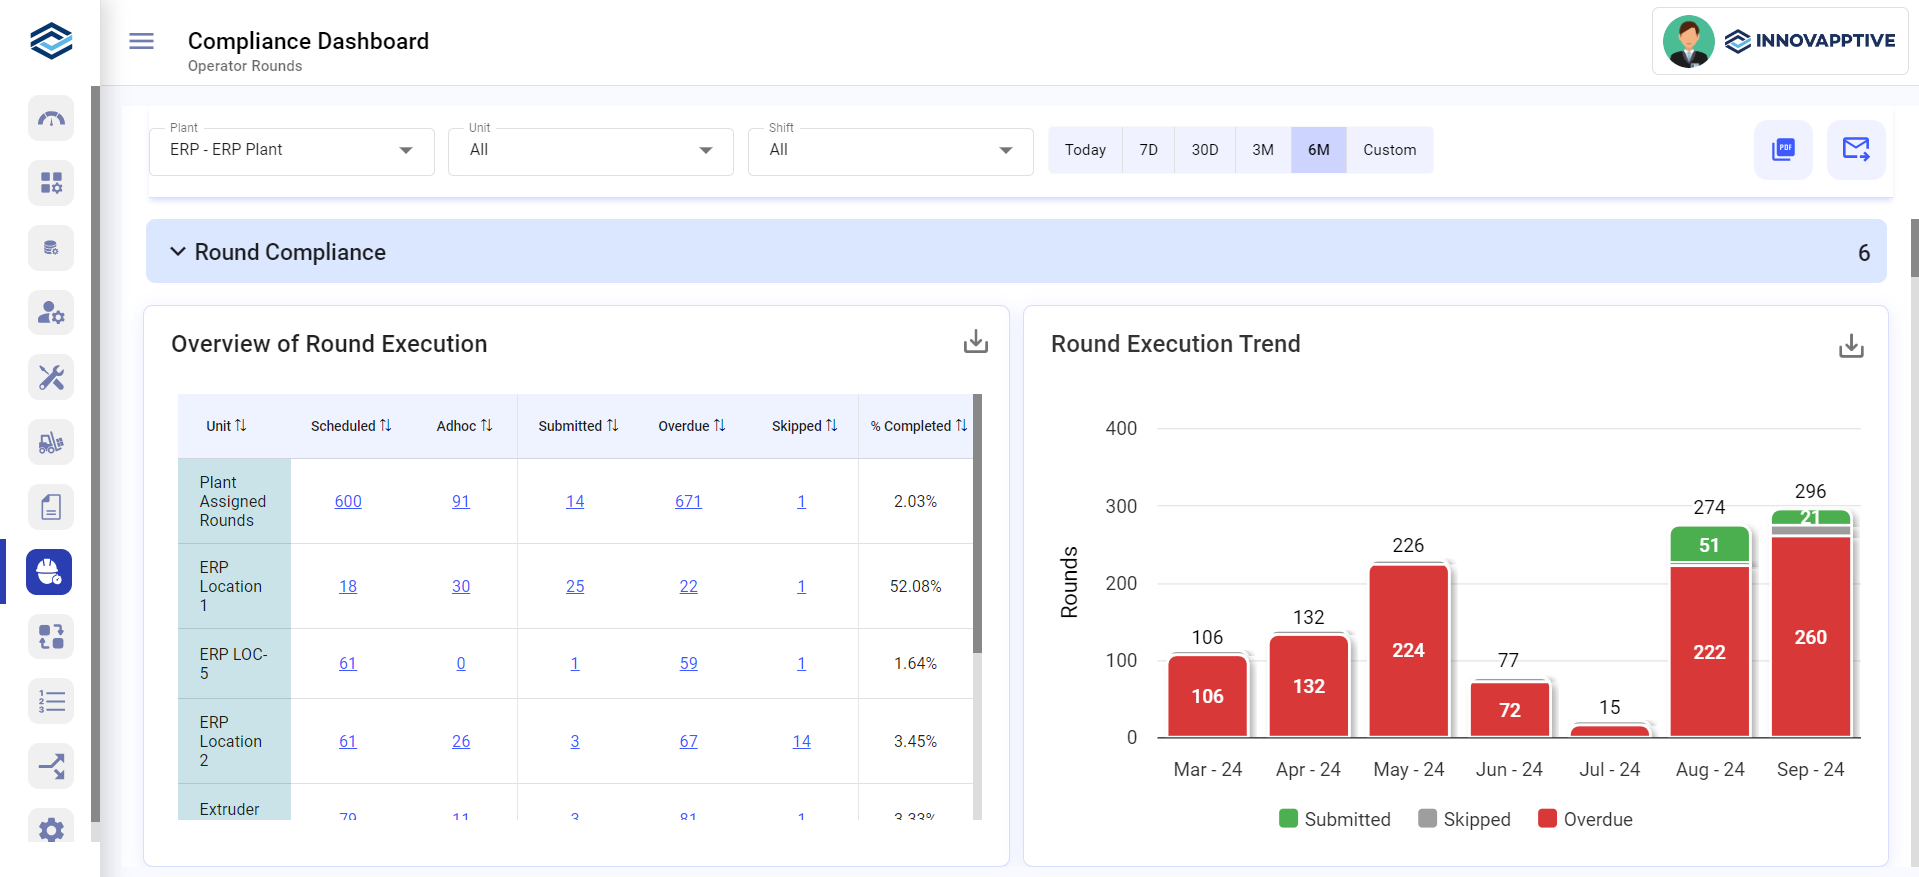
Task: Click the email report icon
Action: [x=1855, y=150]
